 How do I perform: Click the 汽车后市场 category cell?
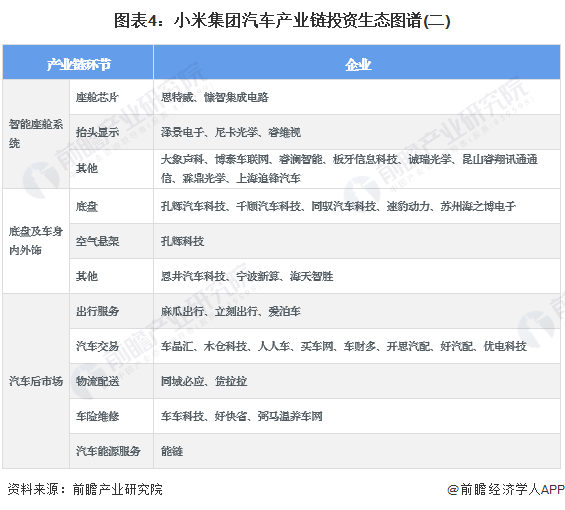[x=36, y=381]
